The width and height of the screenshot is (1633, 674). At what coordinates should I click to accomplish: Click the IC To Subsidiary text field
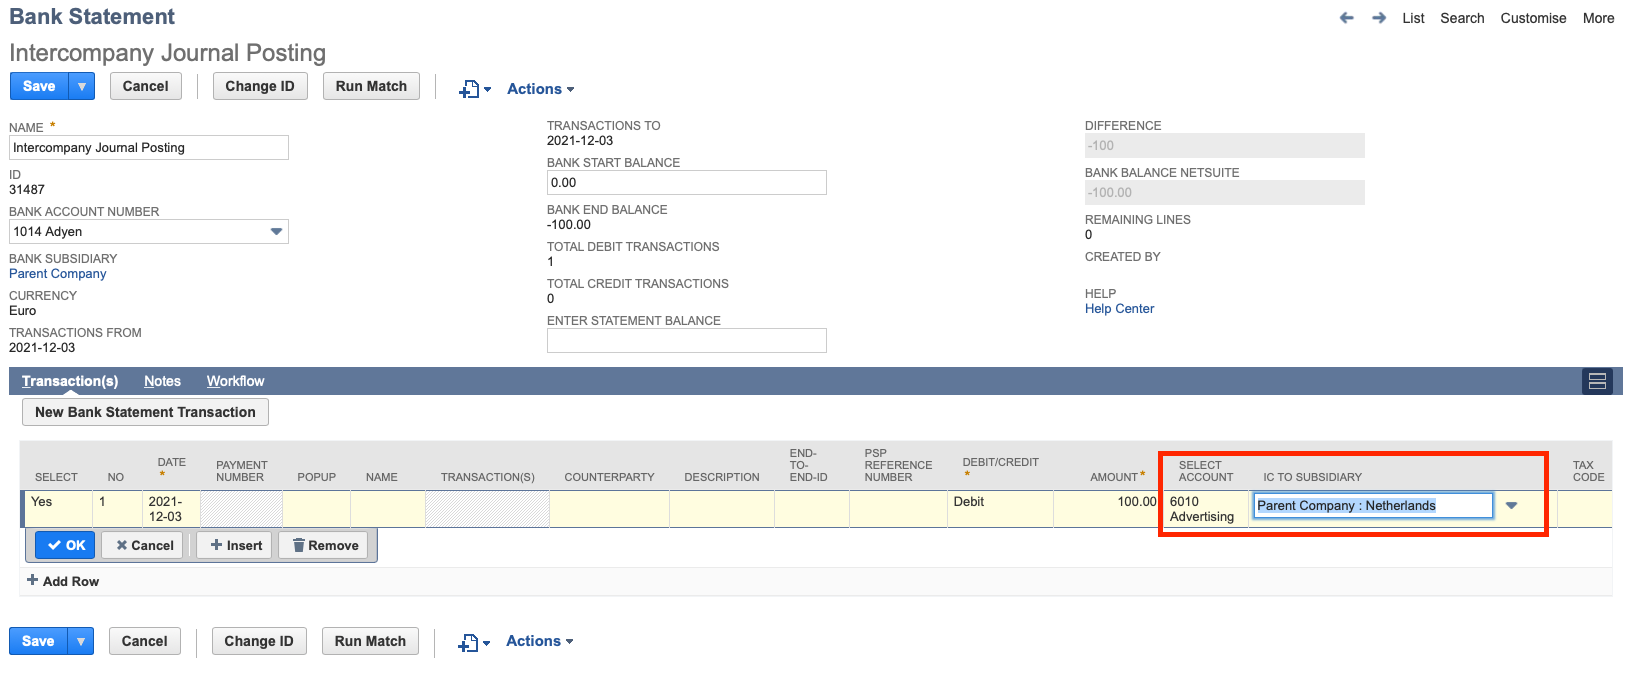(x=1373, y=506)
